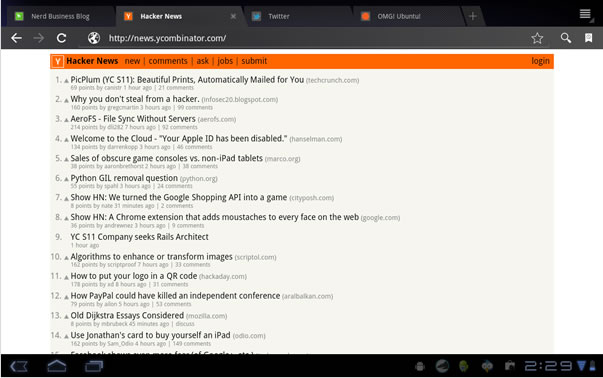
Task: Tap the Android system back button
Action: [18, 366]
